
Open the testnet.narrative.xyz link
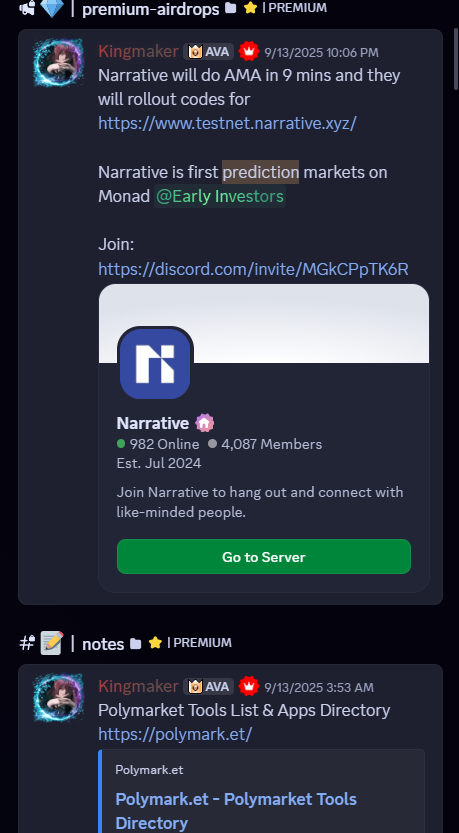click(x=227, y=123)
